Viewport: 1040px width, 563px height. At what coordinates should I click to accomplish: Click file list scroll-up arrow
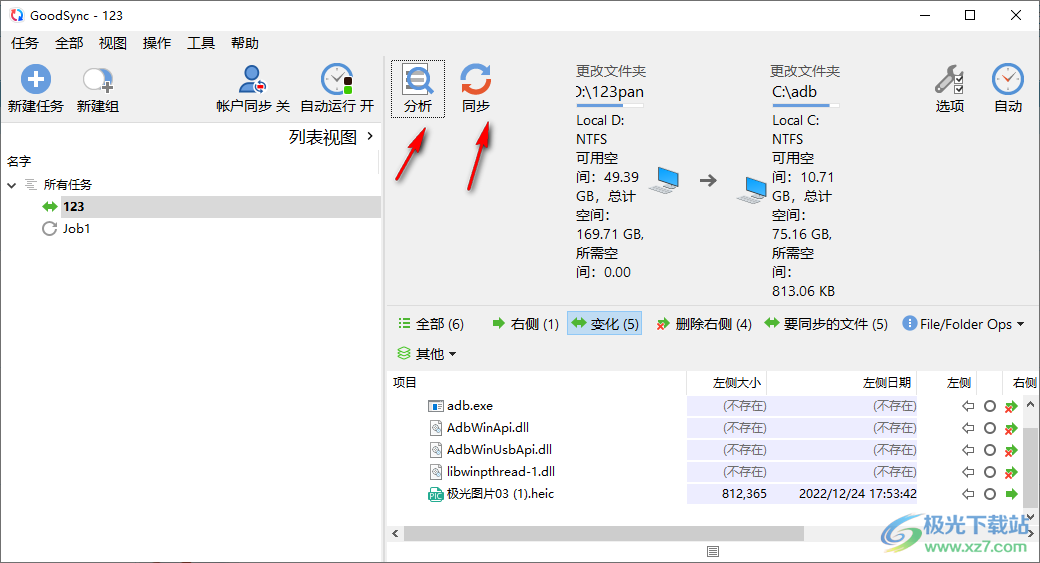click(x=1030, y=404)
